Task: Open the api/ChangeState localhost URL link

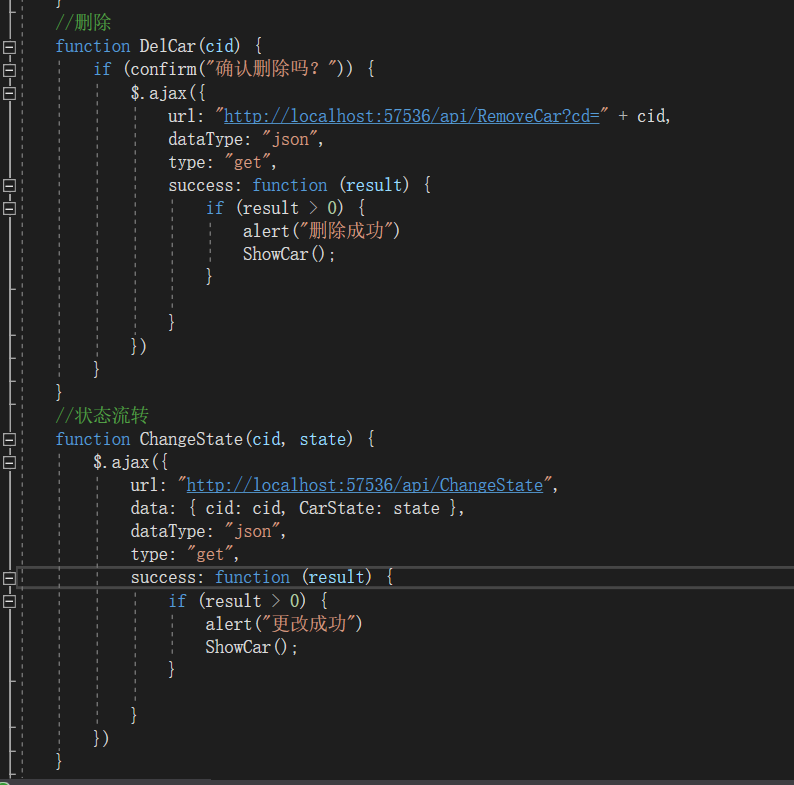Action: click(x=365, y=485)
